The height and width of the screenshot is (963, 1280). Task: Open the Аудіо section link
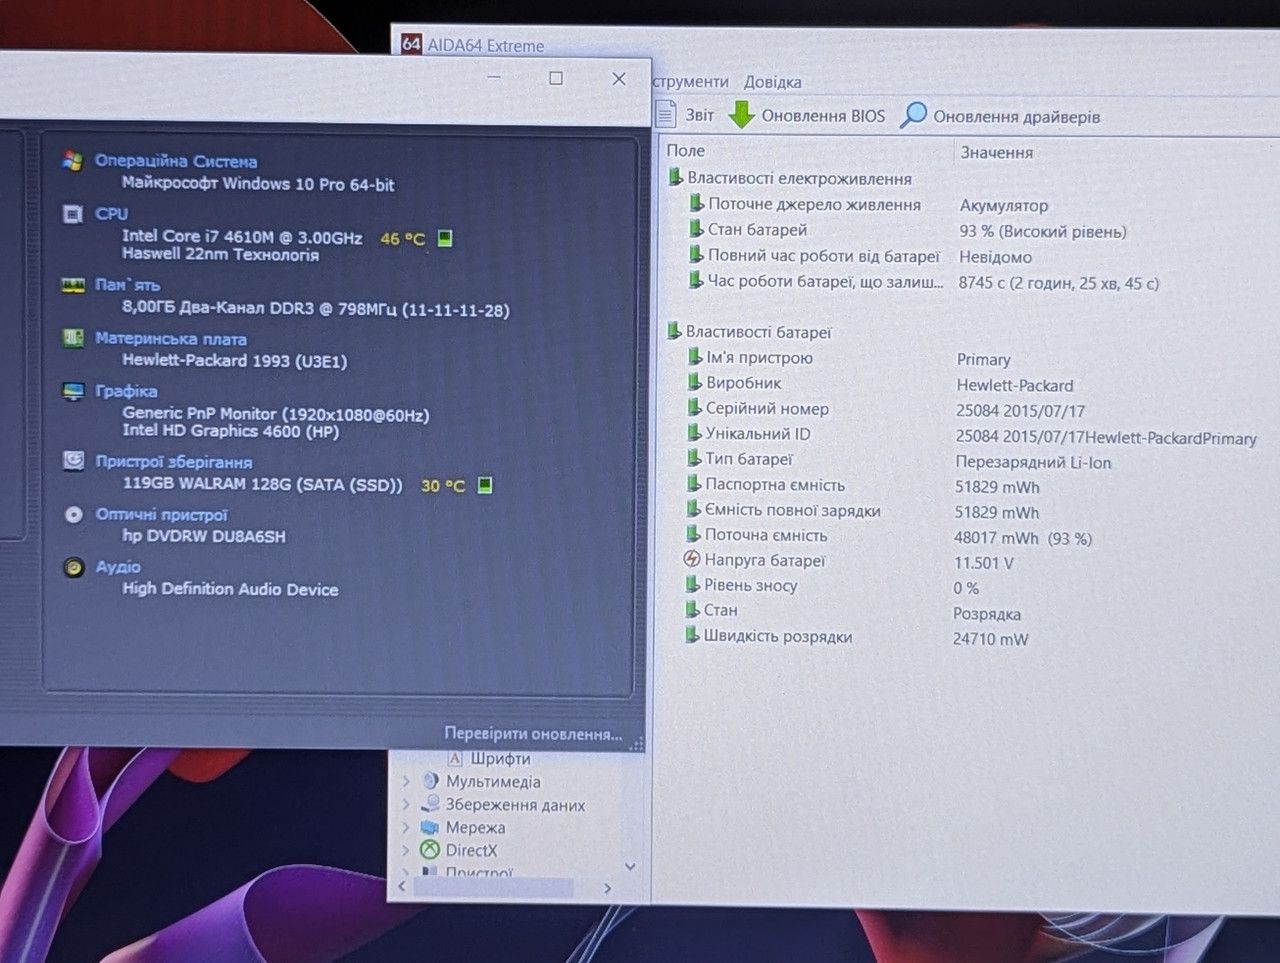pyautogui.click(x=118, y=567)
